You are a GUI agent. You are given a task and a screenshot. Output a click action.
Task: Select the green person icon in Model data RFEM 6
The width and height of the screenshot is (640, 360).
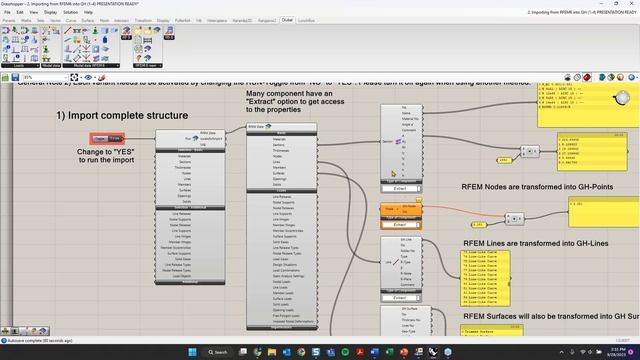point(96,30)
